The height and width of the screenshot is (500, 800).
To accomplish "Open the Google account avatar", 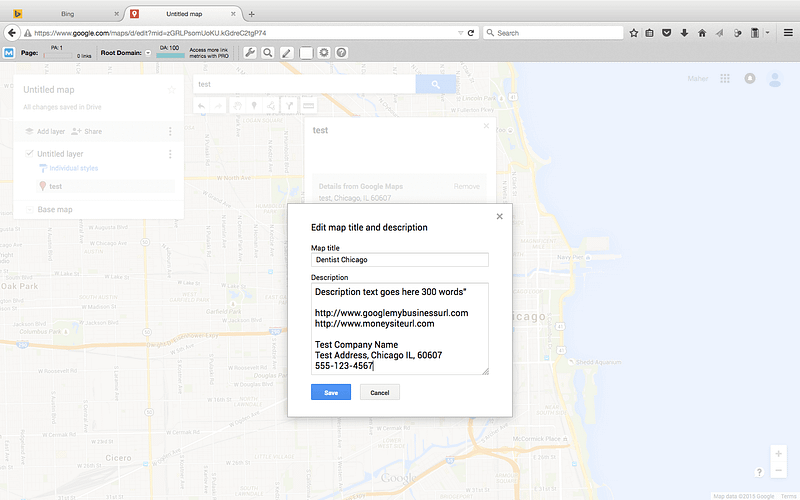I will [775, 79].
